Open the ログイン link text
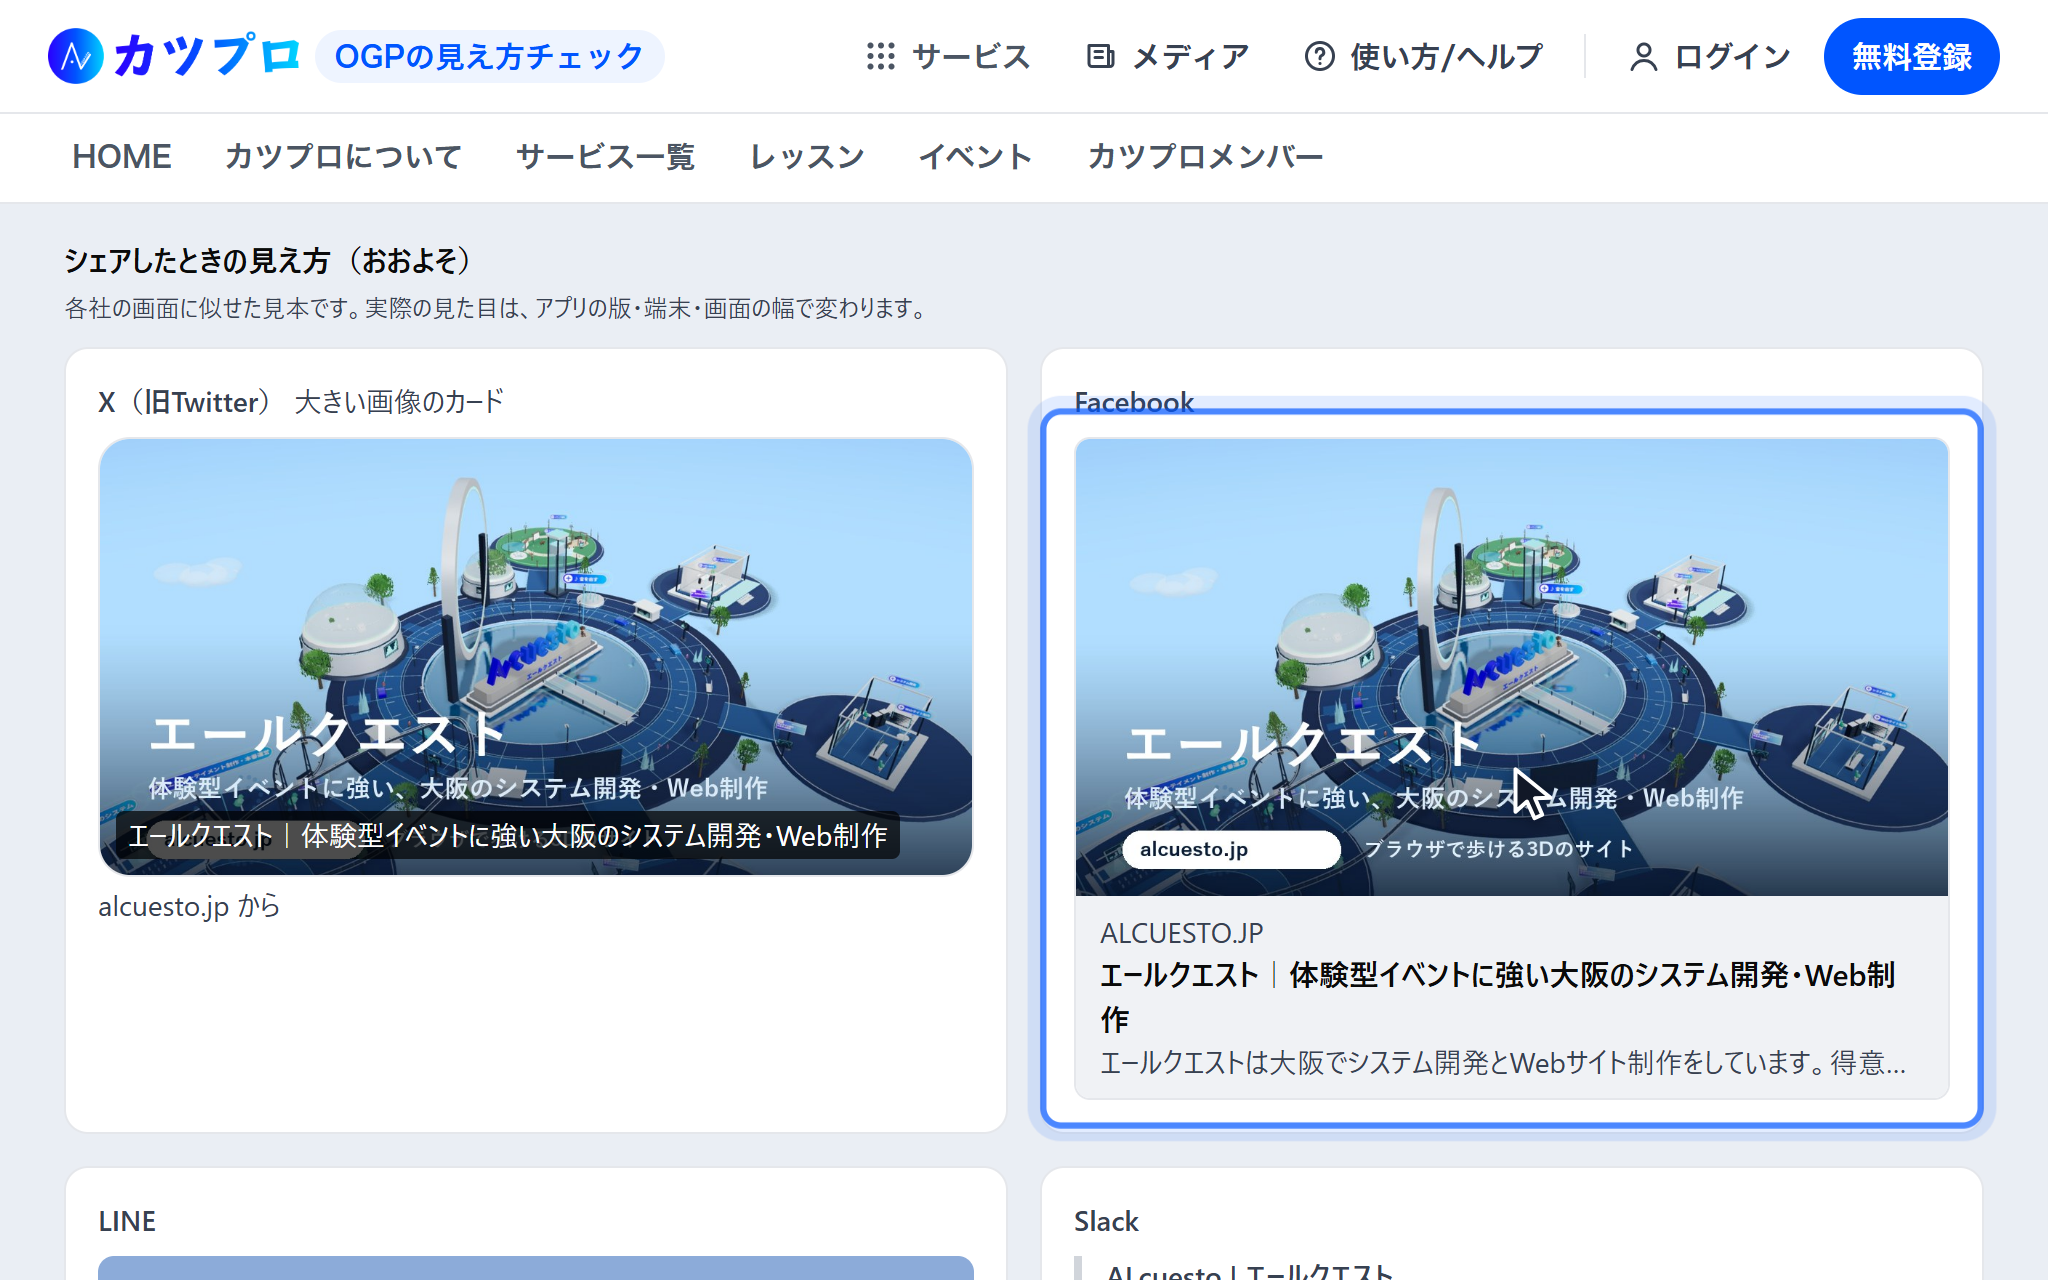 [1733, 57]
